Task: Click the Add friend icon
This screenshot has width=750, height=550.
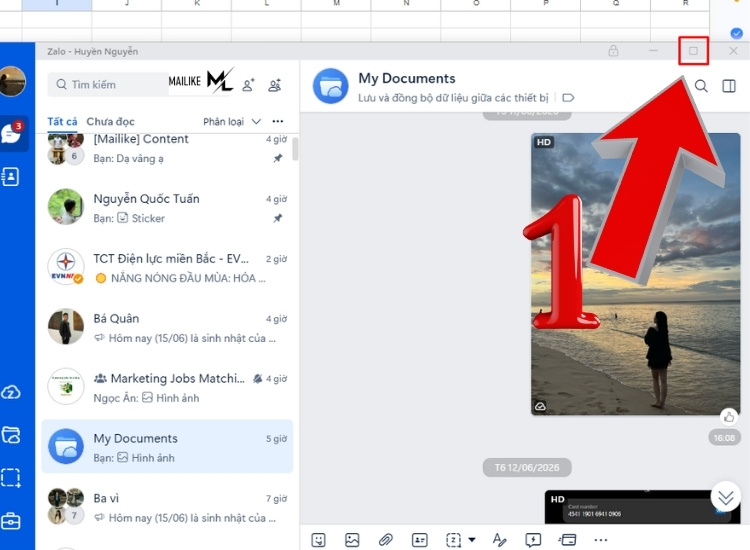Action: pyautogui.click(x=248, y=85)
